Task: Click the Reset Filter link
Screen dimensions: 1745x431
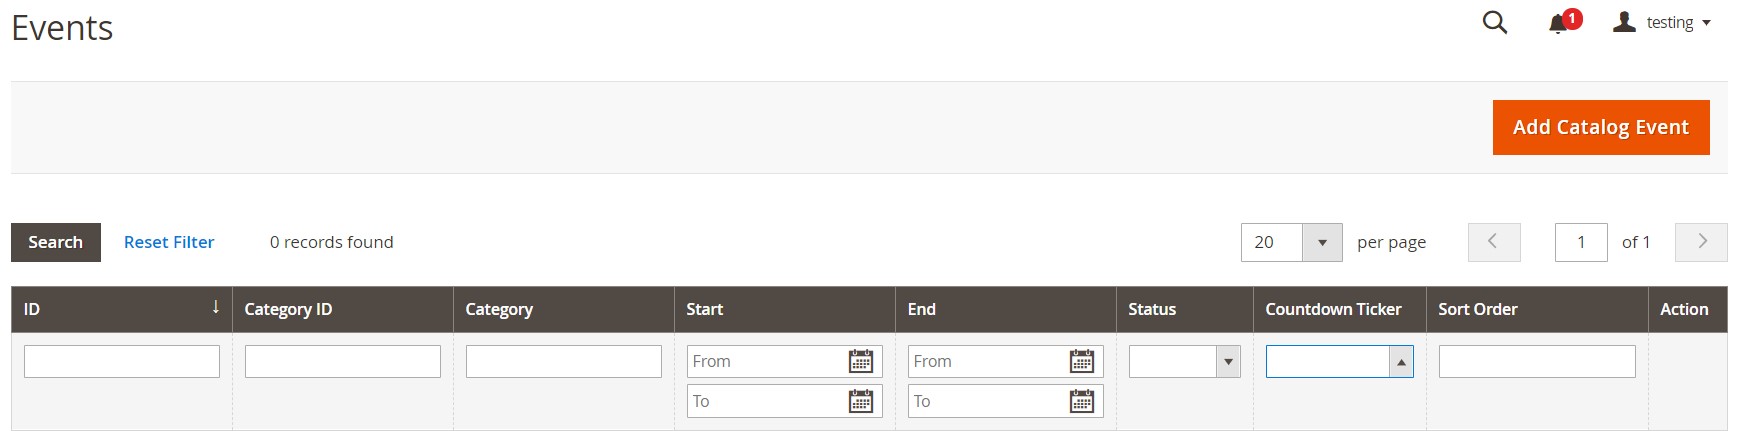Action: (169, 242)
